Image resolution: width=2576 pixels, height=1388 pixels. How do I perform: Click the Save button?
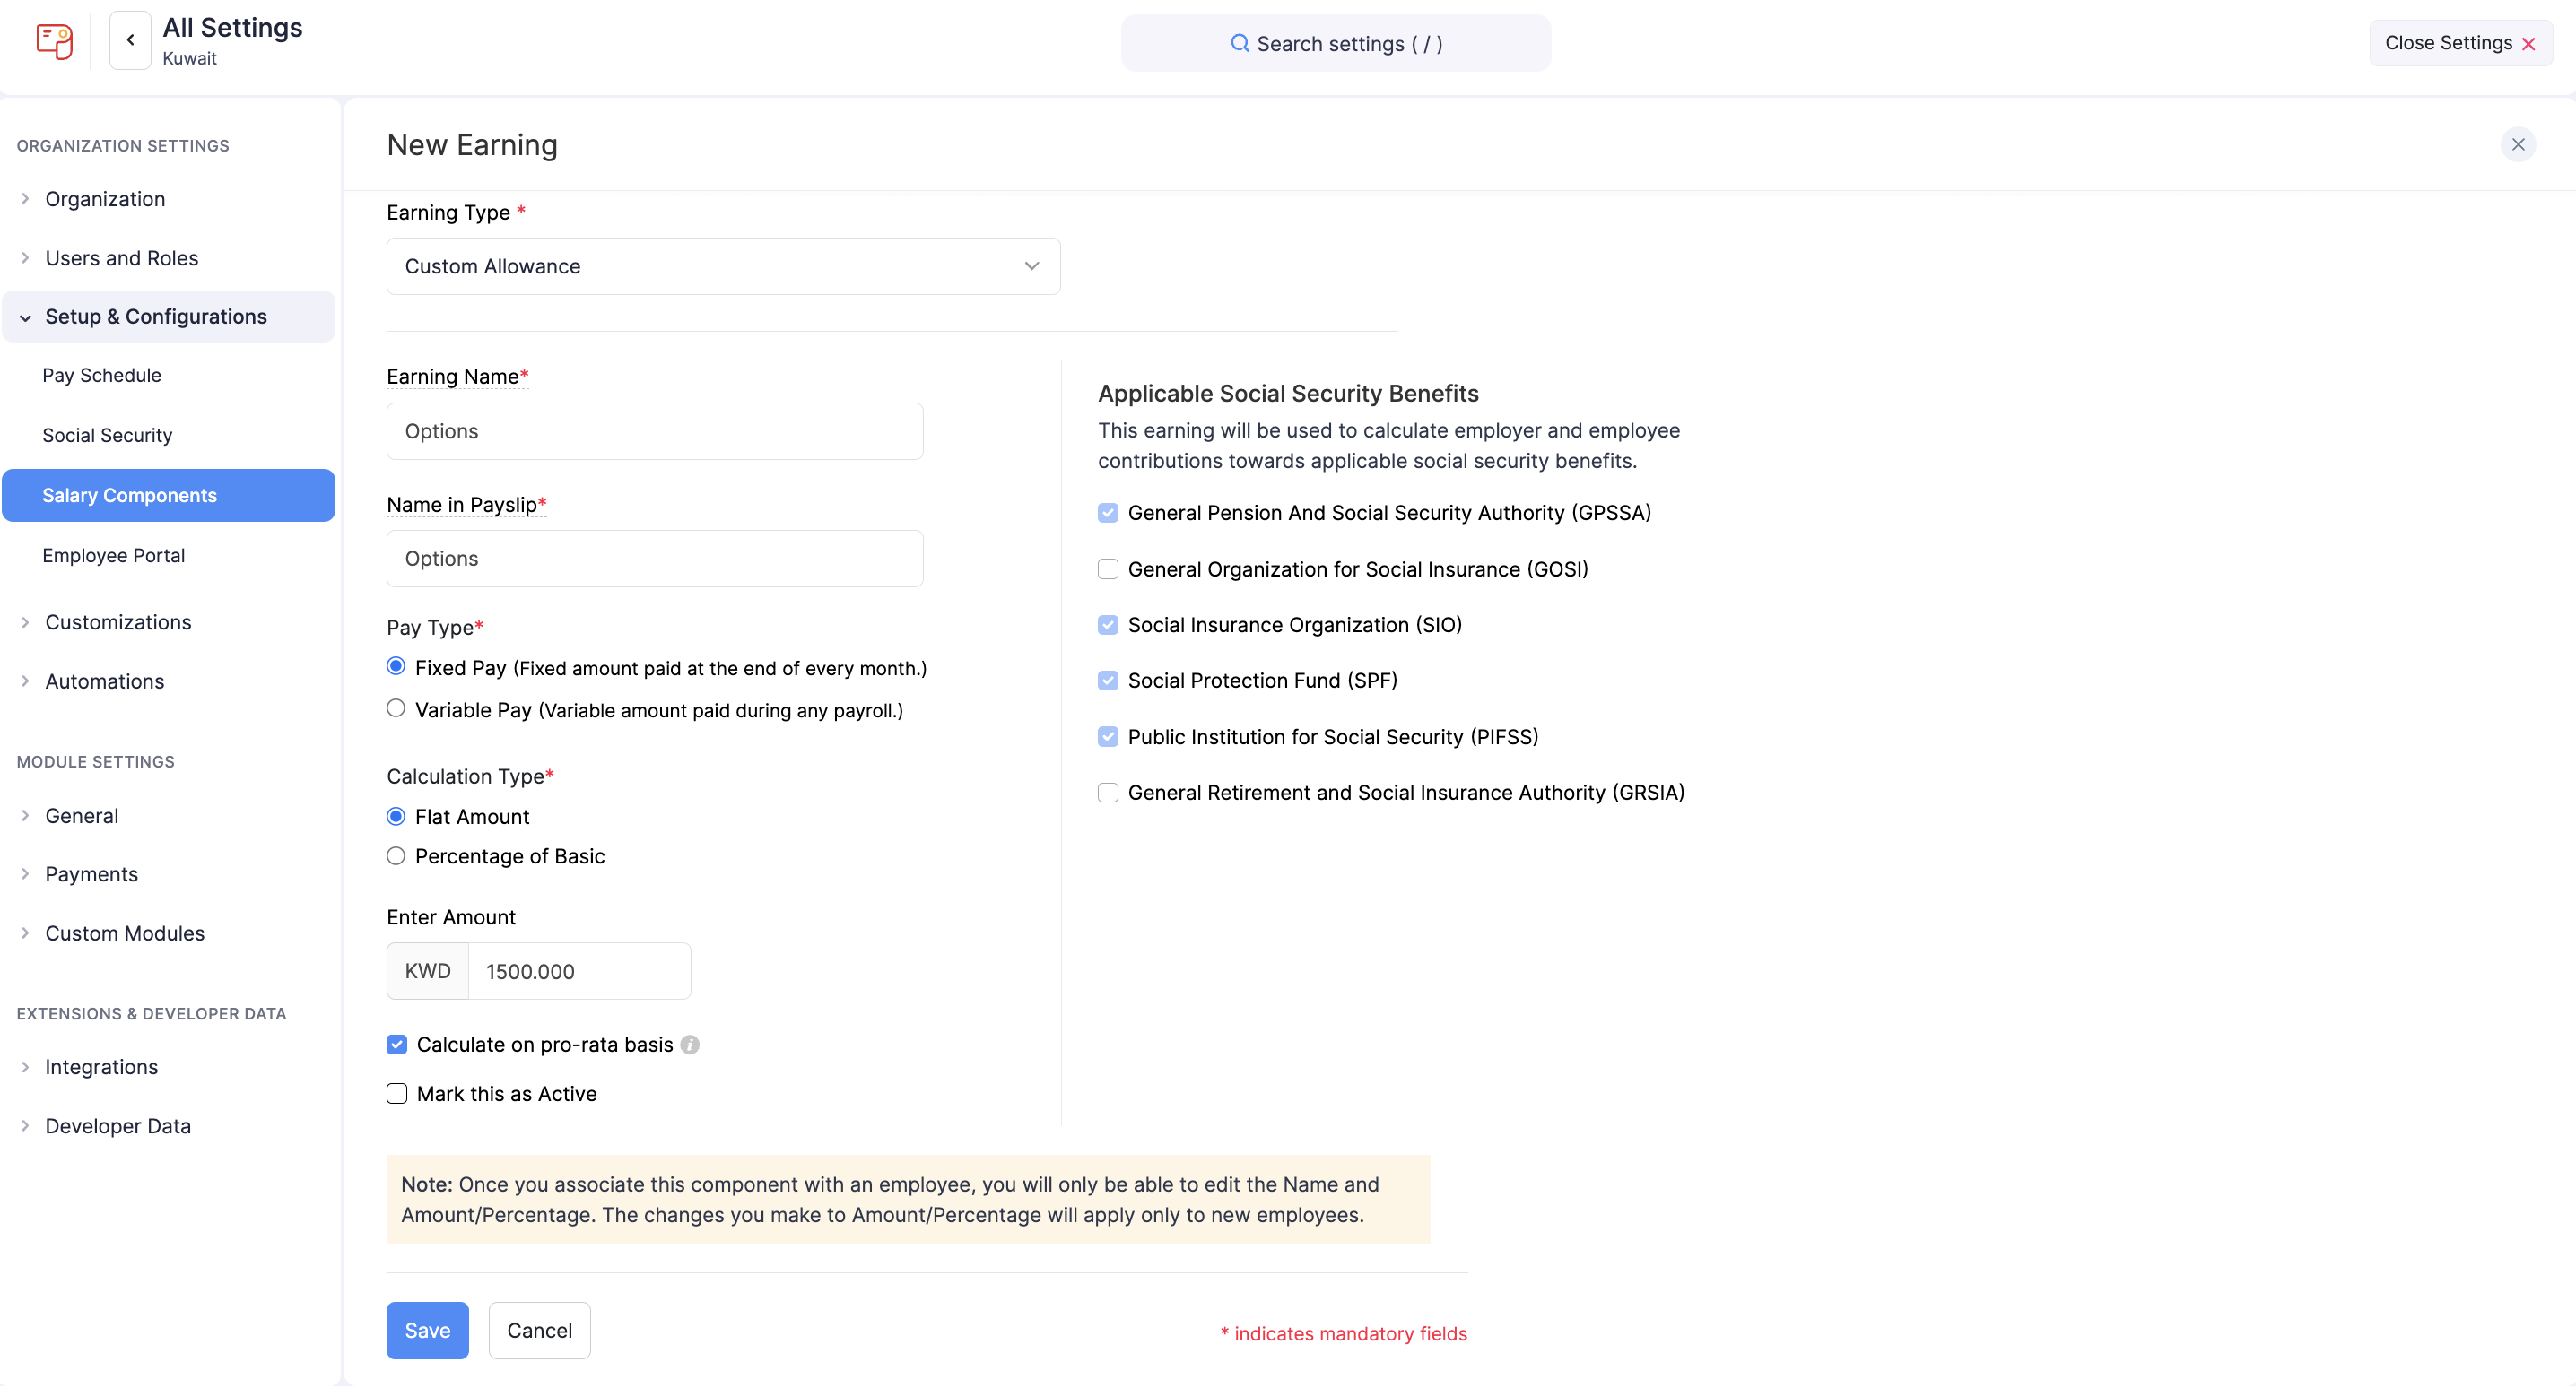click(427, 1330)
